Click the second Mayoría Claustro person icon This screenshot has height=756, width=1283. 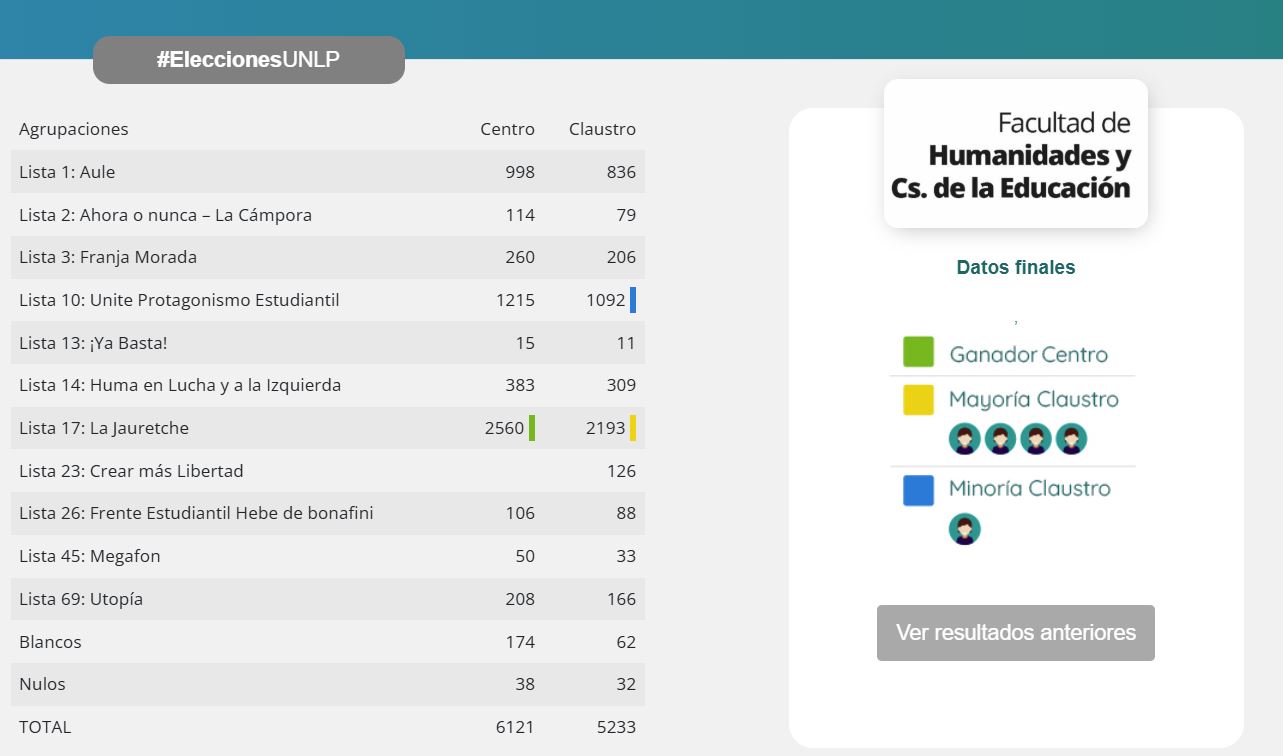coord(1000,438)
